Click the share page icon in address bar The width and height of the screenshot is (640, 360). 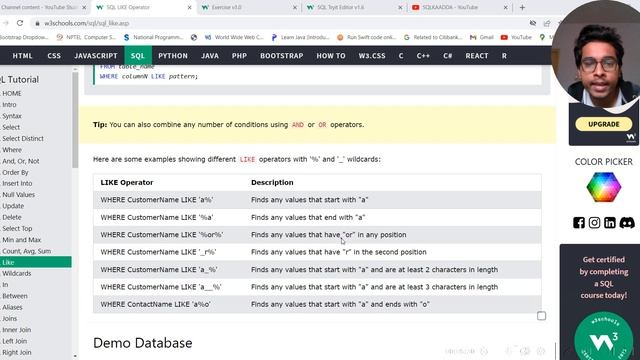click(547, 23)
